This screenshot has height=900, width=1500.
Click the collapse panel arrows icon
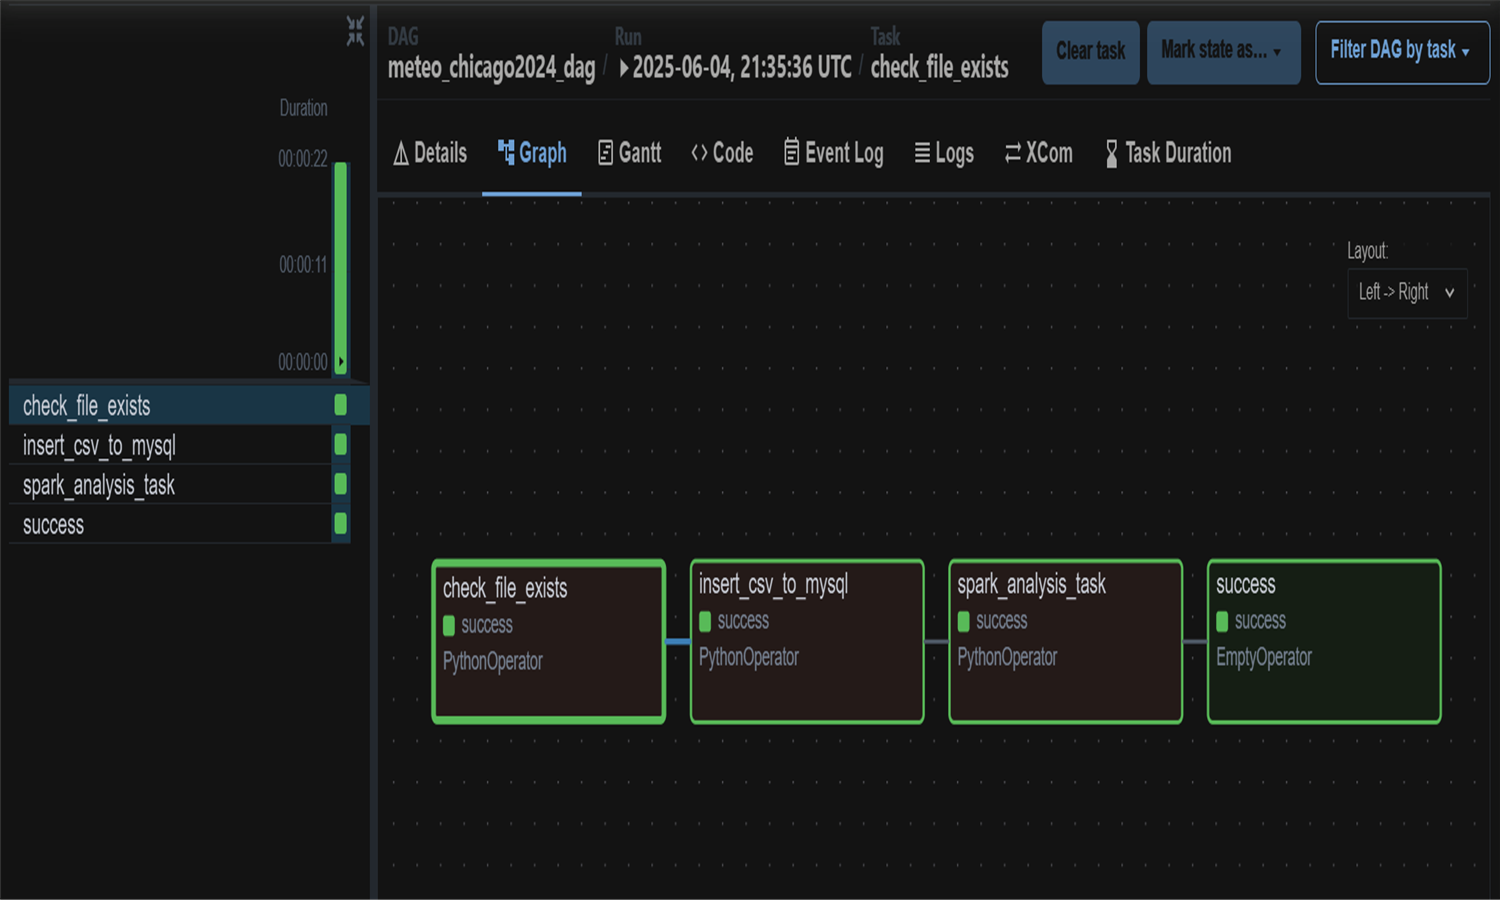tap(355, 31)
